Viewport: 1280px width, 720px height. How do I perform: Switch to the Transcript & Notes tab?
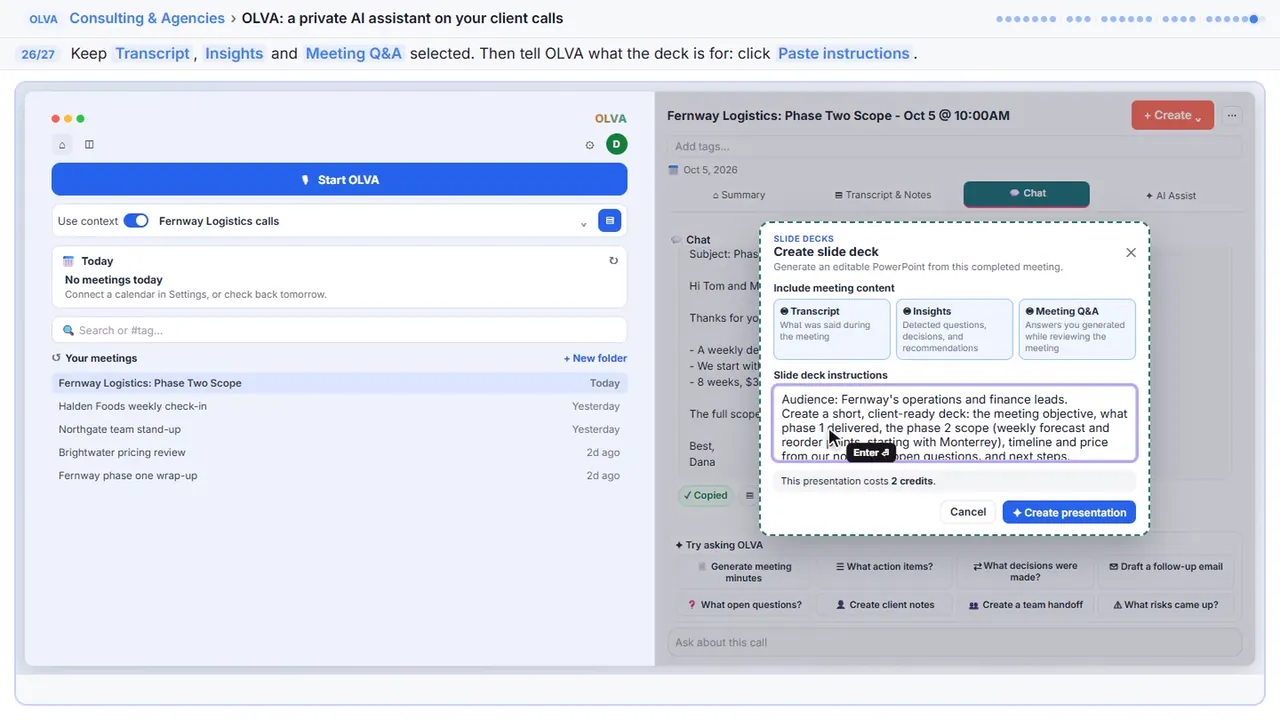883,195
